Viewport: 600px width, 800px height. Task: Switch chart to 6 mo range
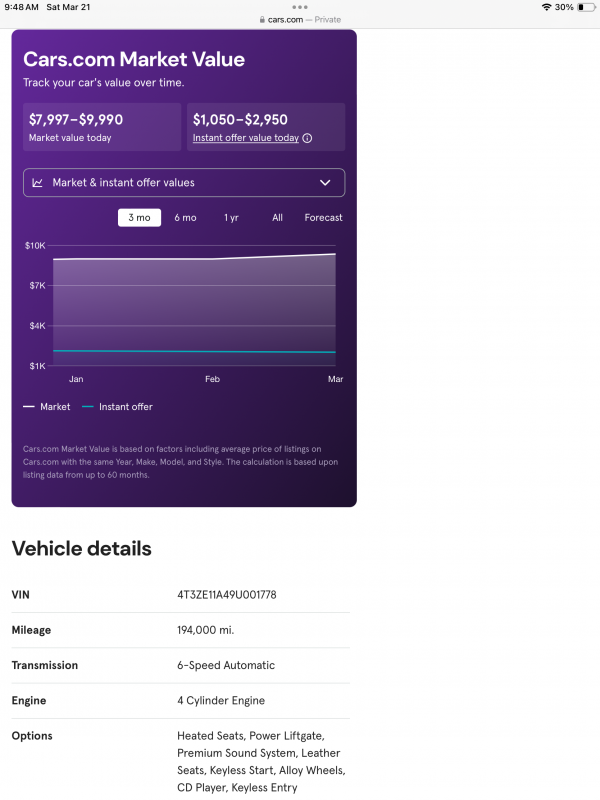point(185,217)
